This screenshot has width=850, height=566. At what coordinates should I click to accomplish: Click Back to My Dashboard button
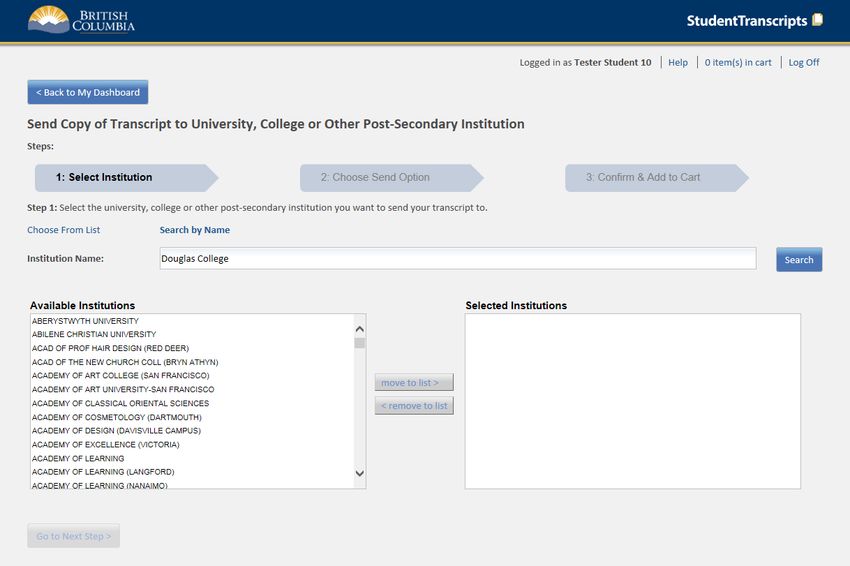tap(88, 92)
